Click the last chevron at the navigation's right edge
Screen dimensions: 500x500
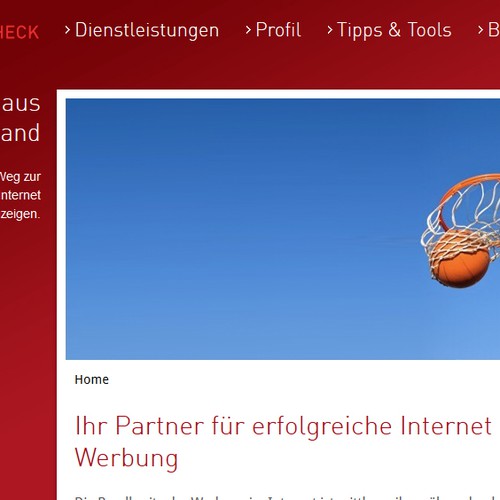pyautogui.click(x=480, y=30)
